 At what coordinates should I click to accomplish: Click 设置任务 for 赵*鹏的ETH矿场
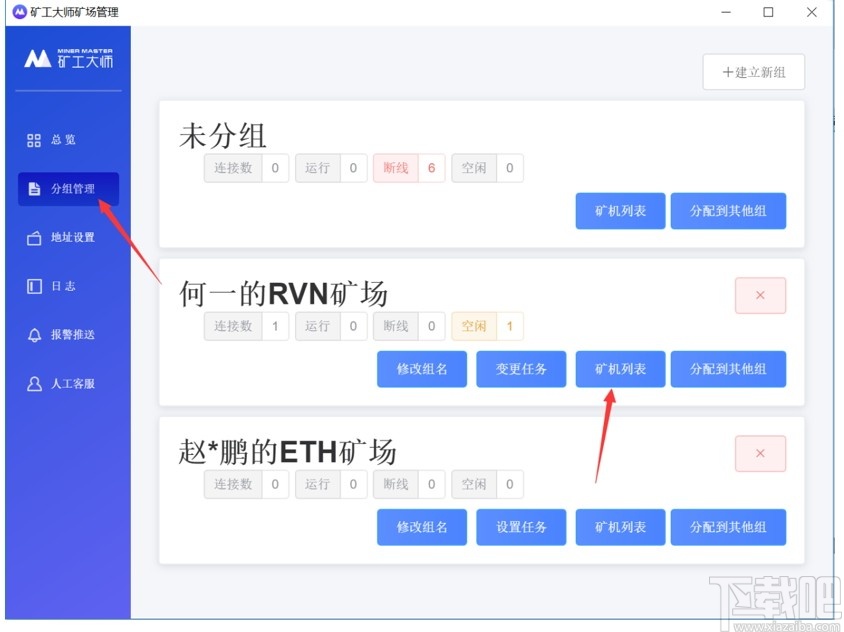521,527
